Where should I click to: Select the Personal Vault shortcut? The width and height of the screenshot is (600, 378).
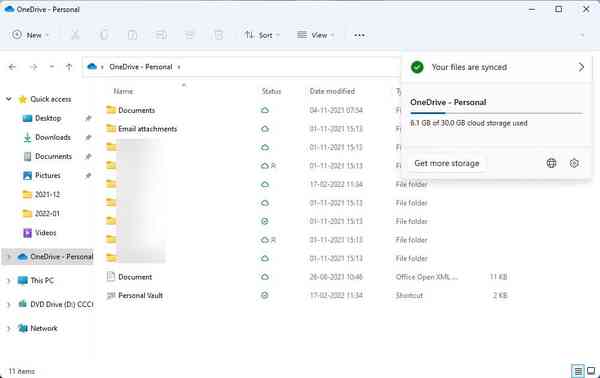pos(140,295)
